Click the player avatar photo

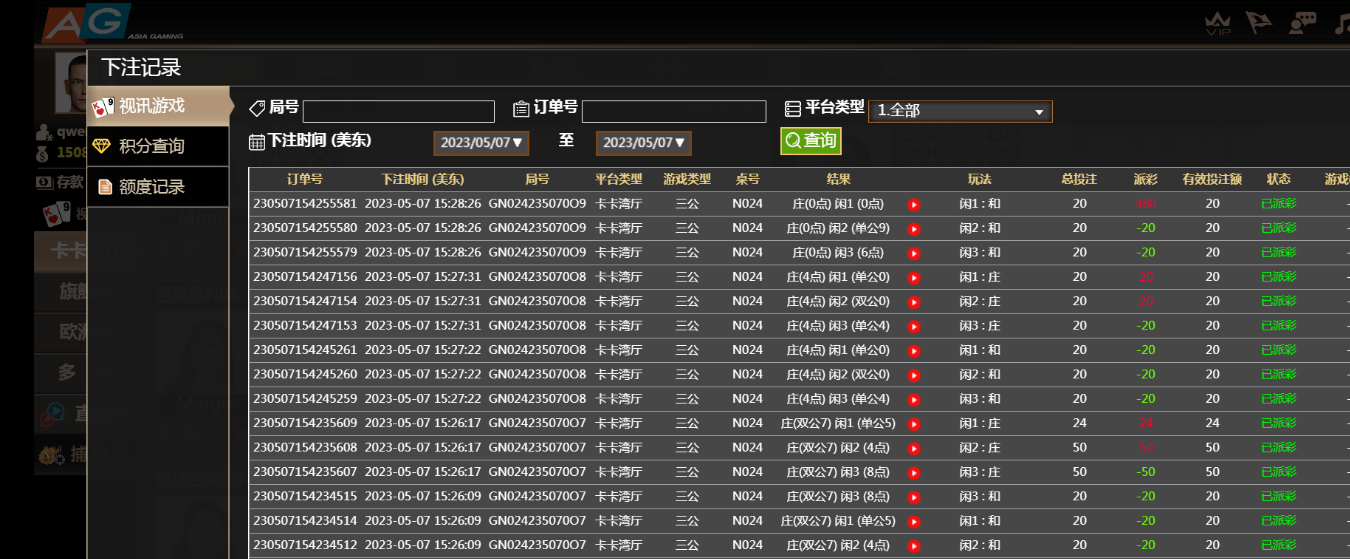click(70, 83)
